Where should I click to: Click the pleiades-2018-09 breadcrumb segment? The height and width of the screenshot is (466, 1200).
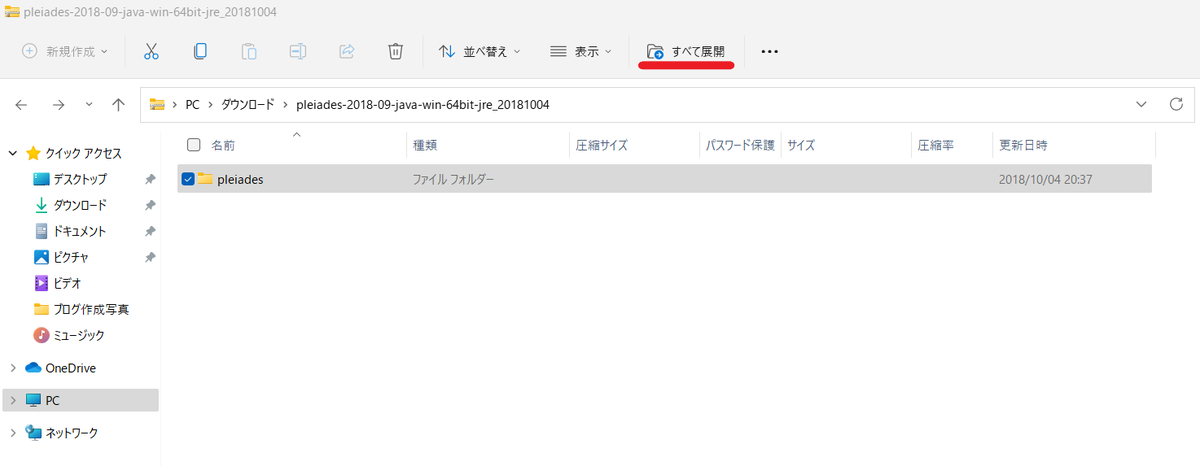[x=423, y=104]
